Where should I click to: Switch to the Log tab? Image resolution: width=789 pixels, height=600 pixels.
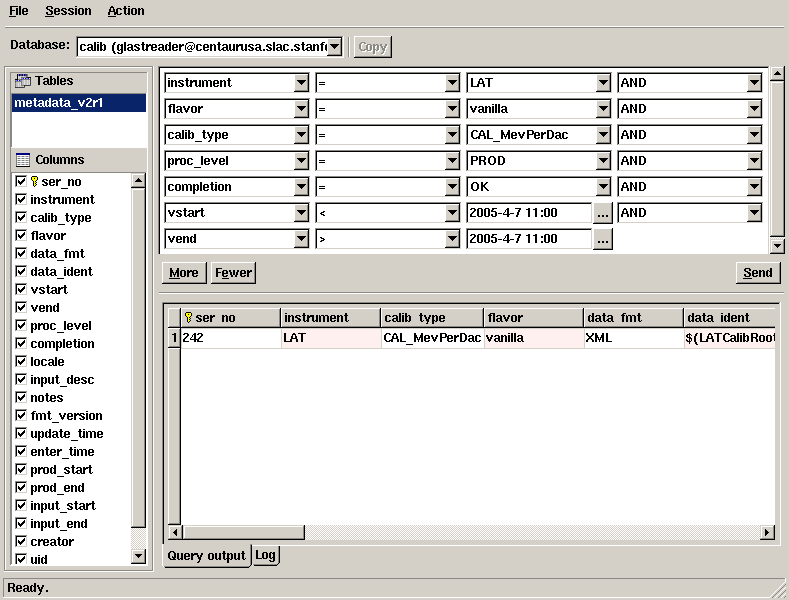click(x=265, y=555)
